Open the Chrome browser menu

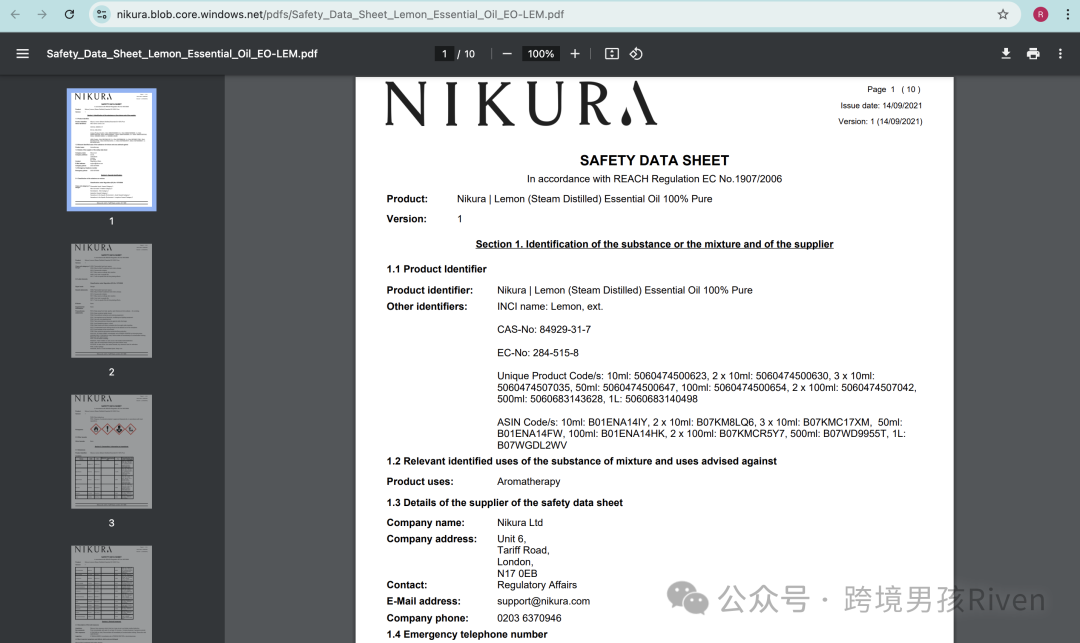1068,14
